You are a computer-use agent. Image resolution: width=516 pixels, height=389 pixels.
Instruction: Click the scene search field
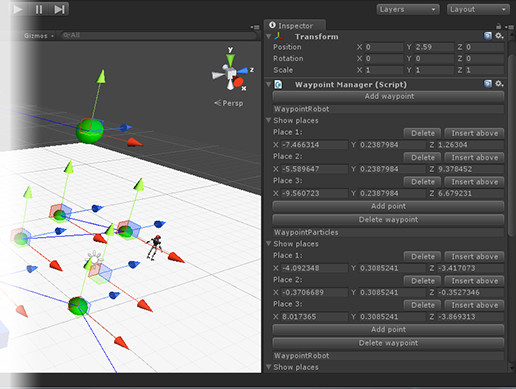(158, 35)
